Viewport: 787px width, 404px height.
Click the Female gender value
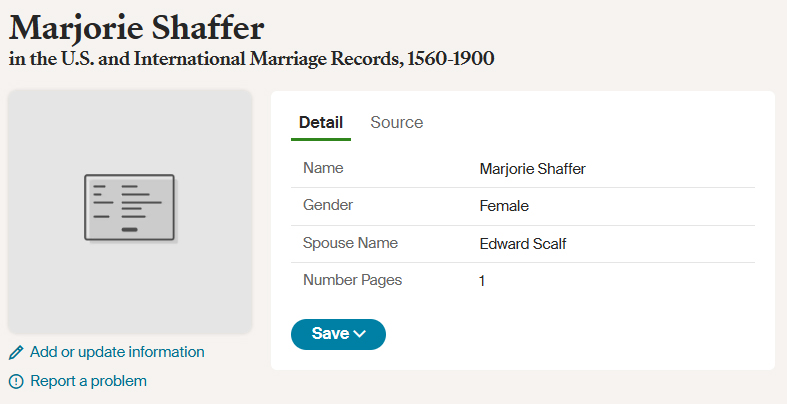(504, 206)
